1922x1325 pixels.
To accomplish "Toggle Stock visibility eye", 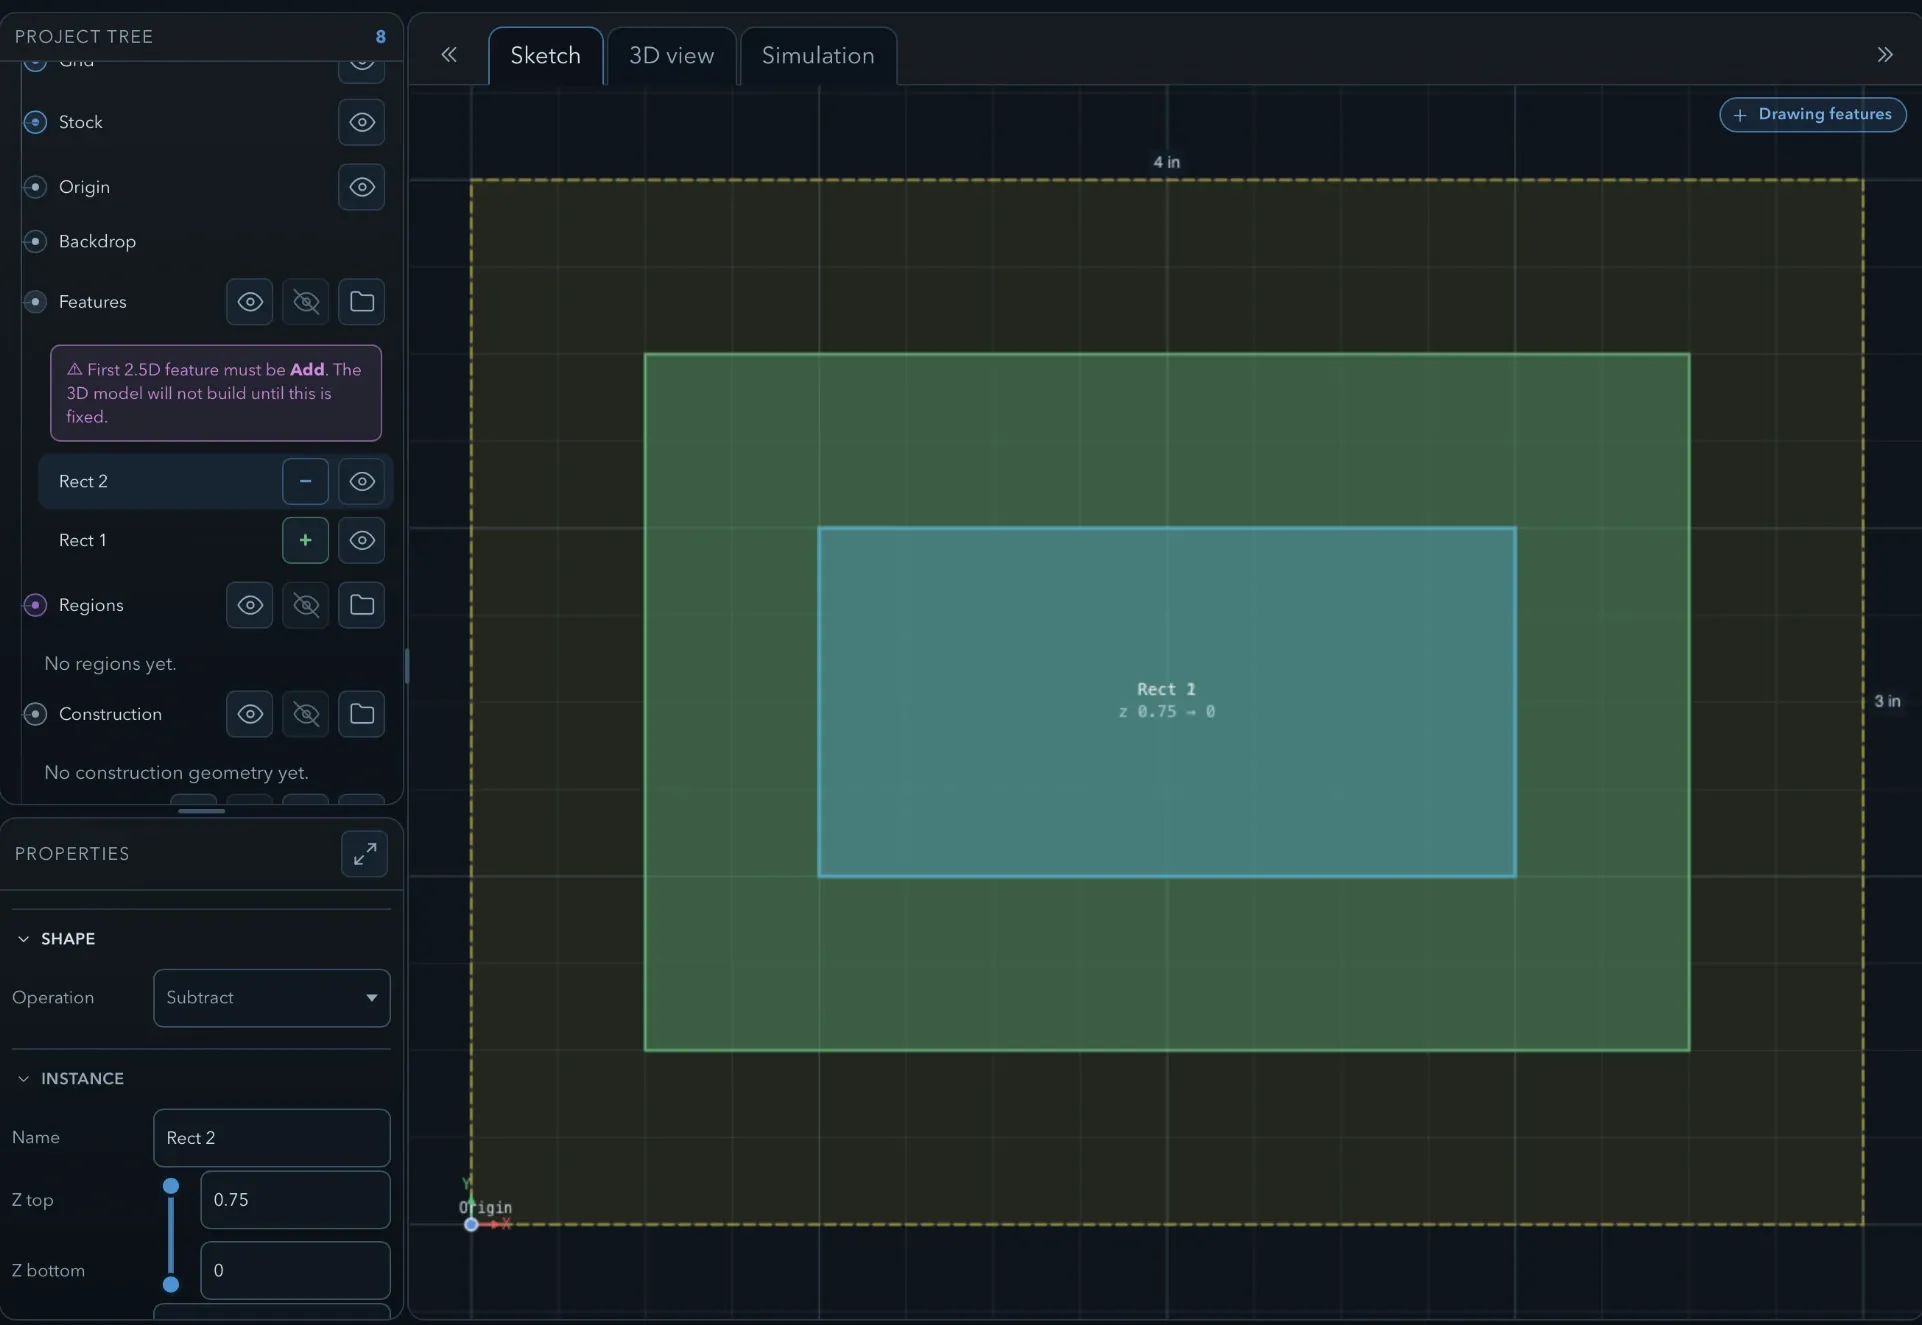I will 362,122.
